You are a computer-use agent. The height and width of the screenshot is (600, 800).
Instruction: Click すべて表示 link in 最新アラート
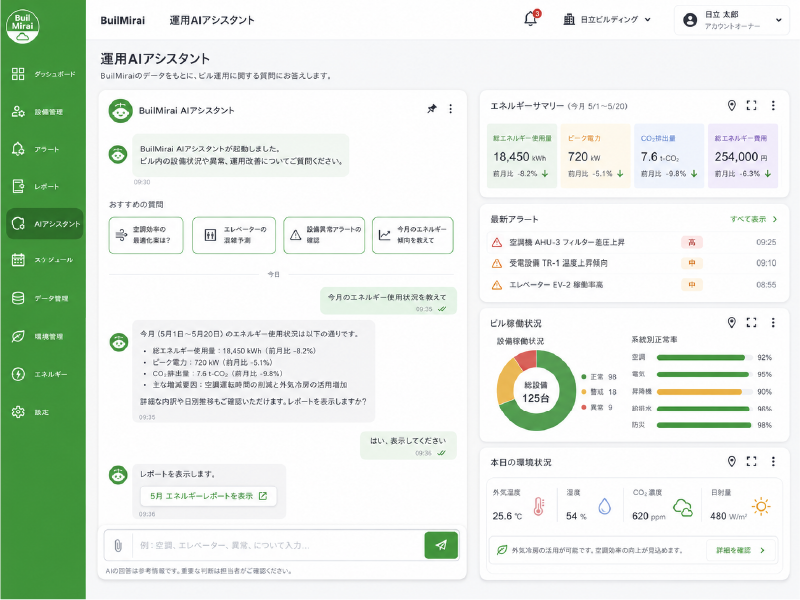click(x=754, y=219)
